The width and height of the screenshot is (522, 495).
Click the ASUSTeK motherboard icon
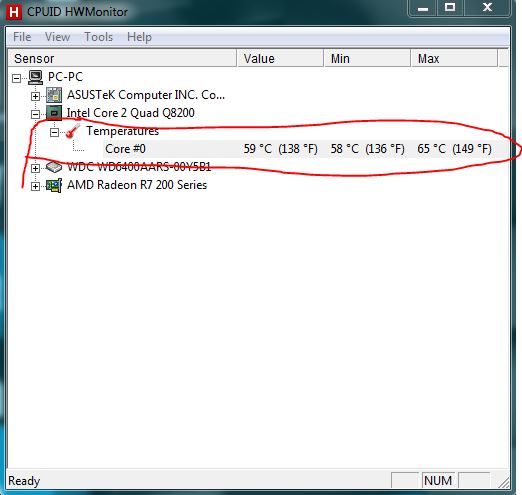pos(54,95)
